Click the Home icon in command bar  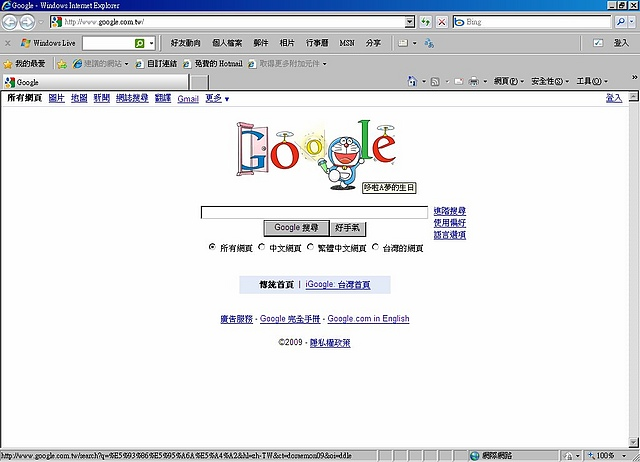pyautogui.click(x=412, y=81)
